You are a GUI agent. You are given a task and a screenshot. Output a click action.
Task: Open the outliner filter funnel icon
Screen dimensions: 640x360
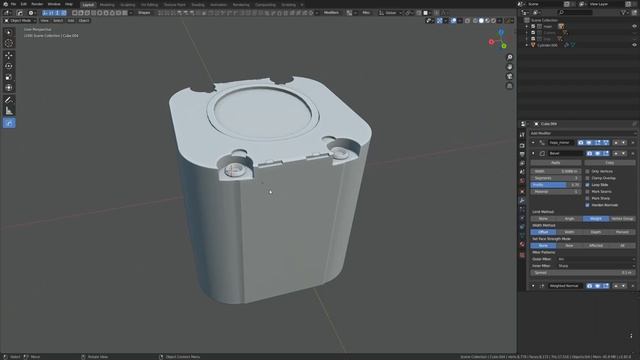[623, 13]
